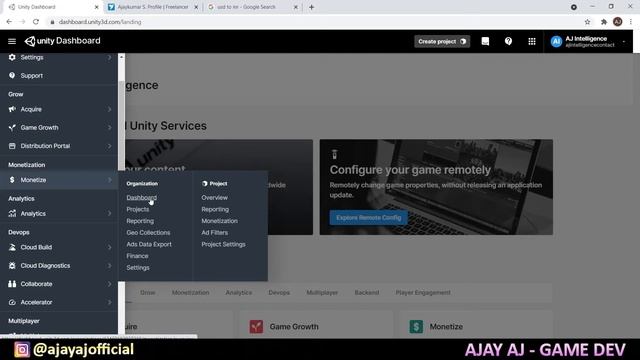The image size is (640, 360).
Task: Go back with browser back arrow
Action: click(9, 22)
